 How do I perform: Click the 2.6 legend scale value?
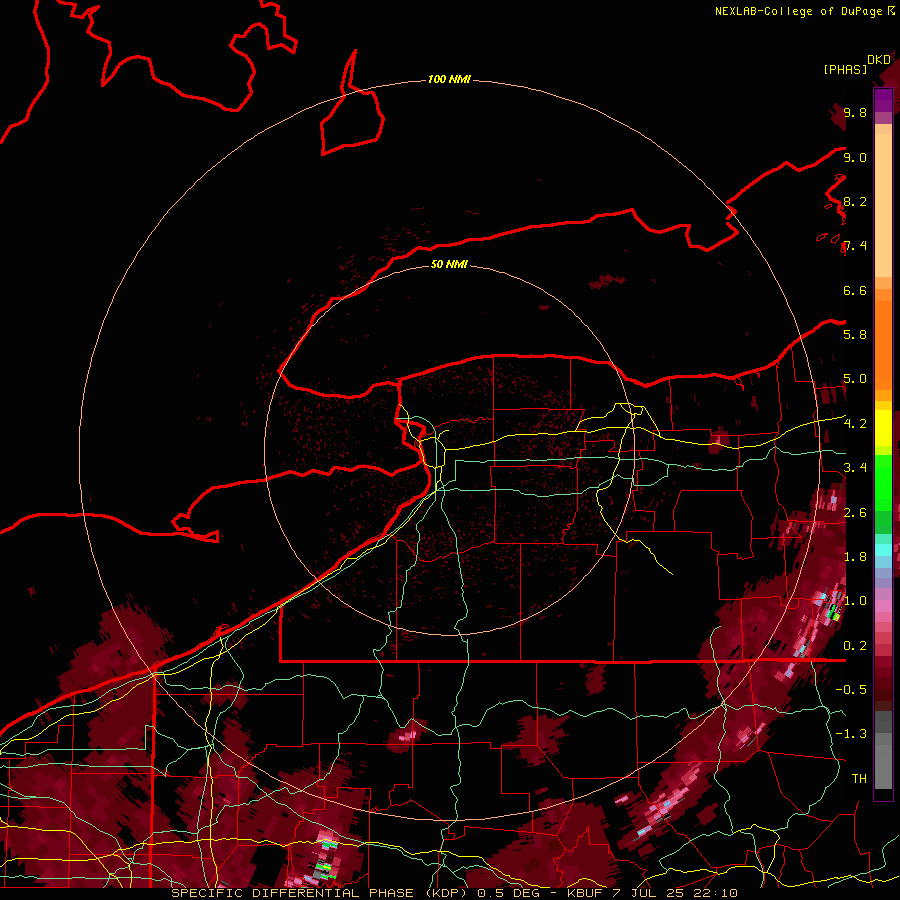click(x=855, y=513)
